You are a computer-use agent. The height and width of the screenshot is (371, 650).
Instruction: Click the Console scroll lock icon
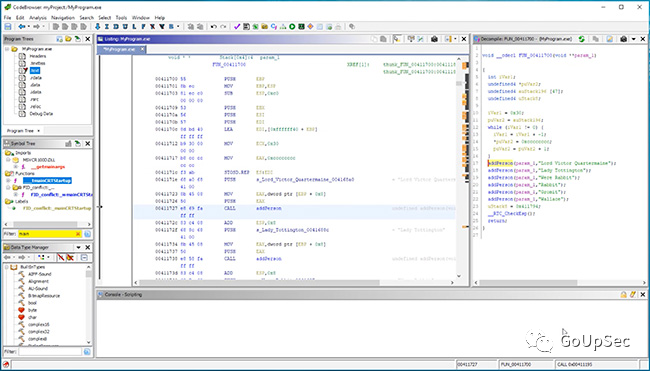tap(623, 294)
